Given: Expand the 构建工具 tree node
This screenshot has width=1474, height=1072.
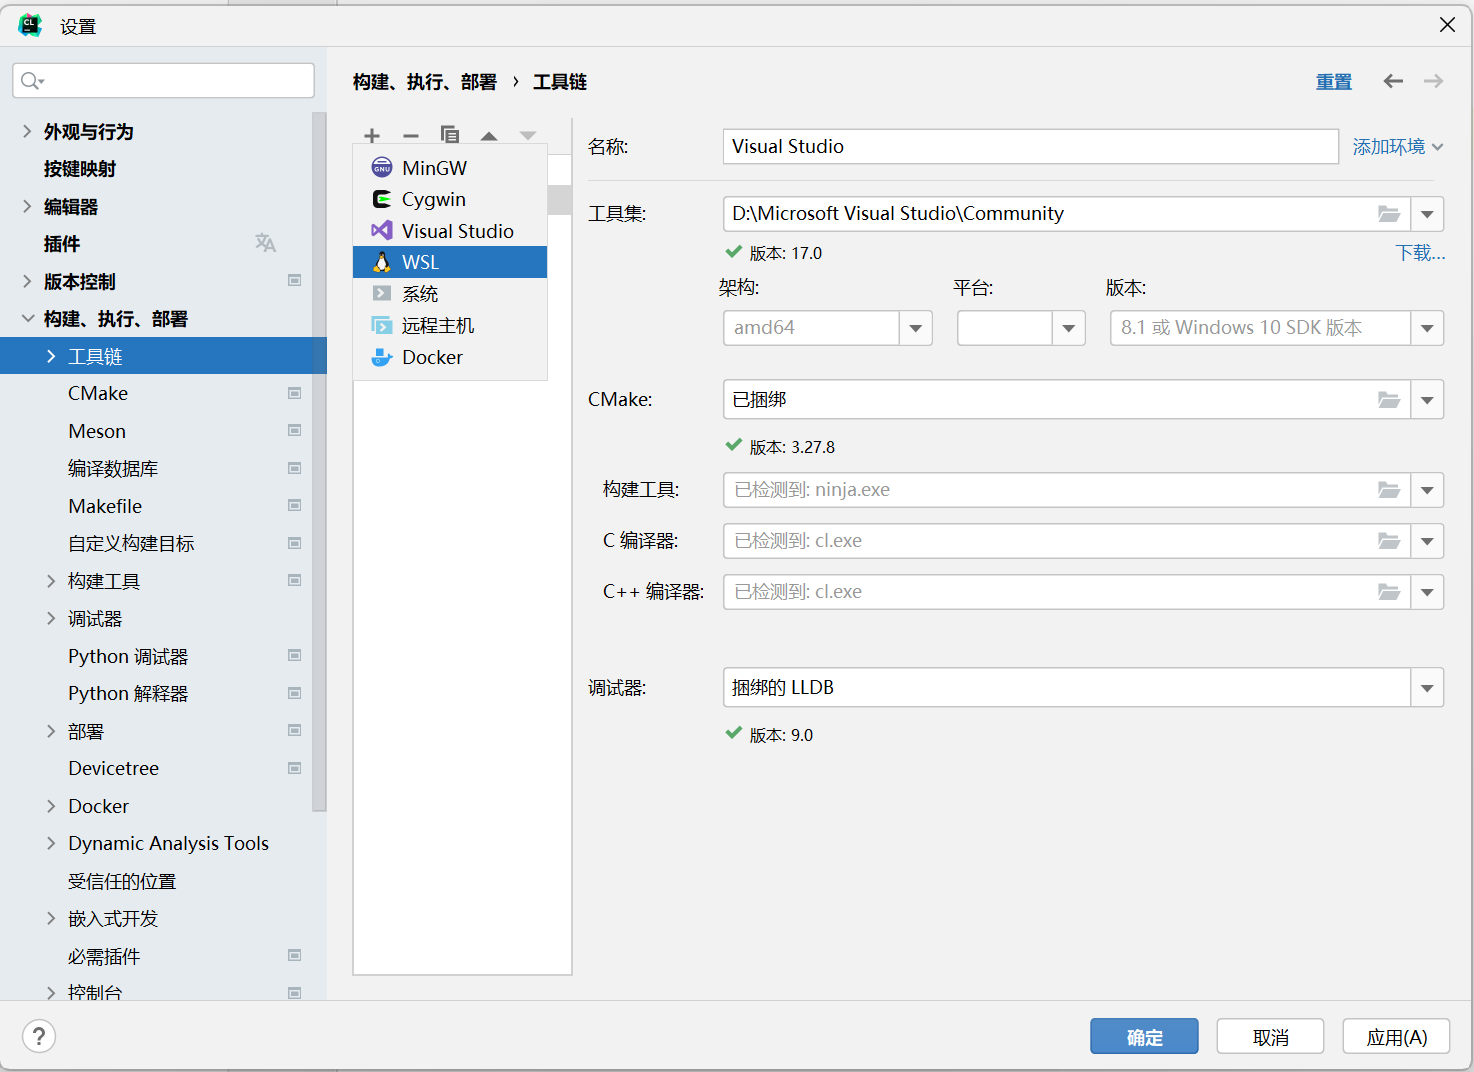Looking at the screenshot, I should [x=51, y=581].
